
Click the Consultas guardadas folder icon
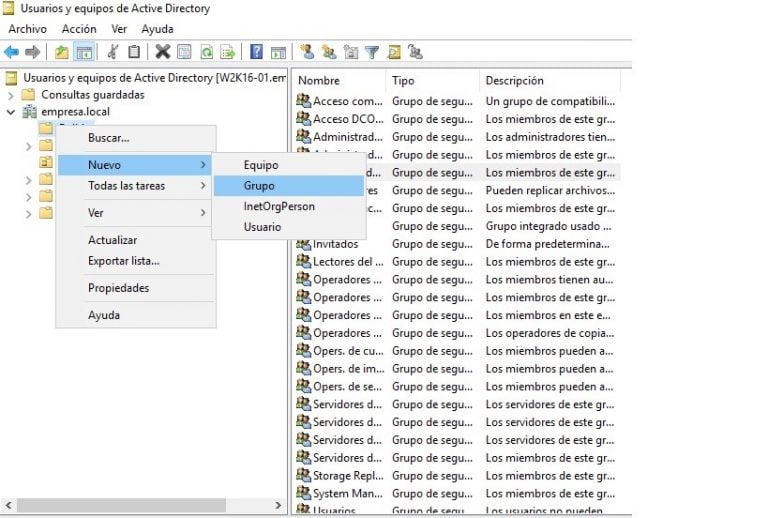click(x=28, y=94)
